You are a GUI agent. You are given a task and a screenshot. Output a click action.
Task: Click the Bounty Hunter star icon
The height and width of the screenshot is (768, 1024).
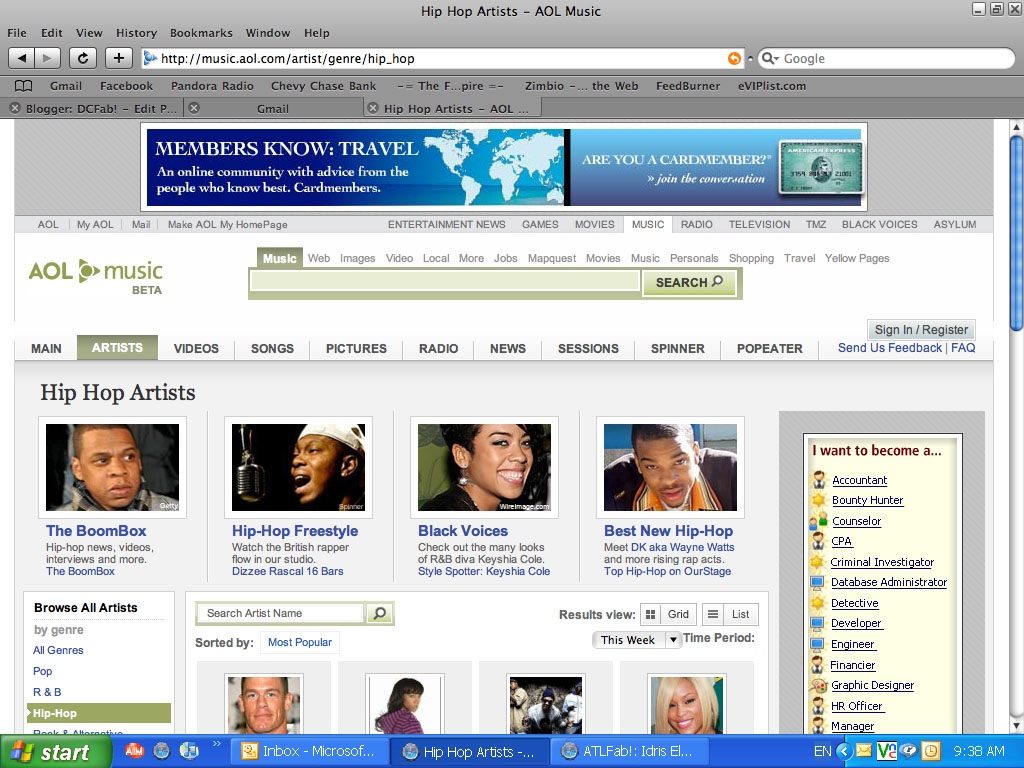818,500
